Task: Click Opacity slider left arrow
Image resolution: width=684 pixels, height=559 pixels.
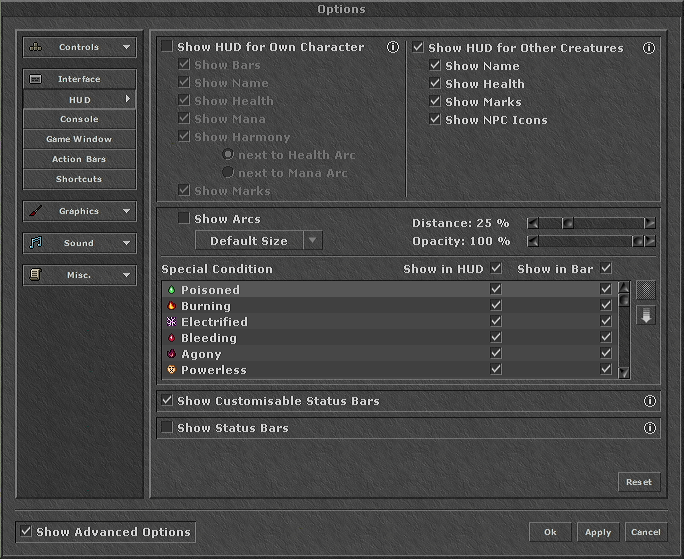Action: tap(533, 241)
